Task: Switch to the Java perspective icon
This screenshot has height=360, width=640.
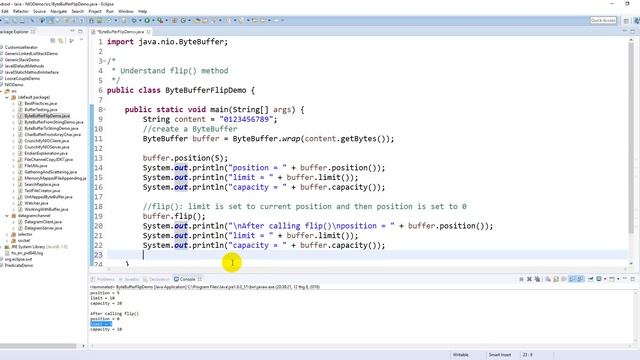Action: coord(636,20)
